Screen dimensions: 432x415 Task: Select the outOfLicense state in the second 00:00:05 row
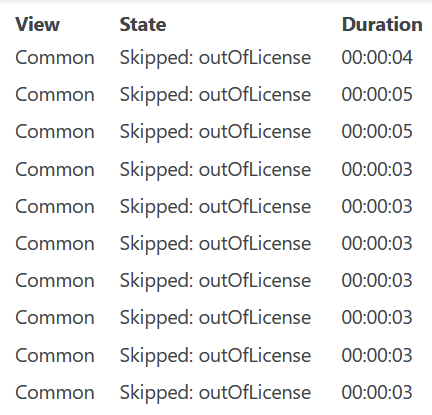215,132
